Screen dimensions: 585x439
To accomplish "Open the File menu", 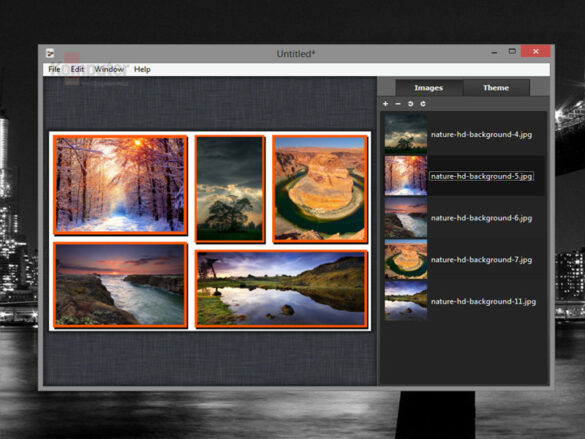I will coord(54,69).
